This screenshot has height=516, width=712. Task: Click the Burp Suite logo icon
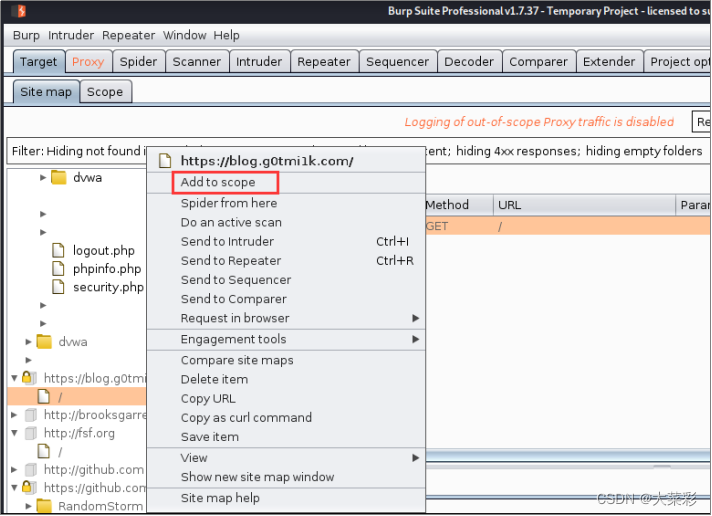tap(20, 10)
